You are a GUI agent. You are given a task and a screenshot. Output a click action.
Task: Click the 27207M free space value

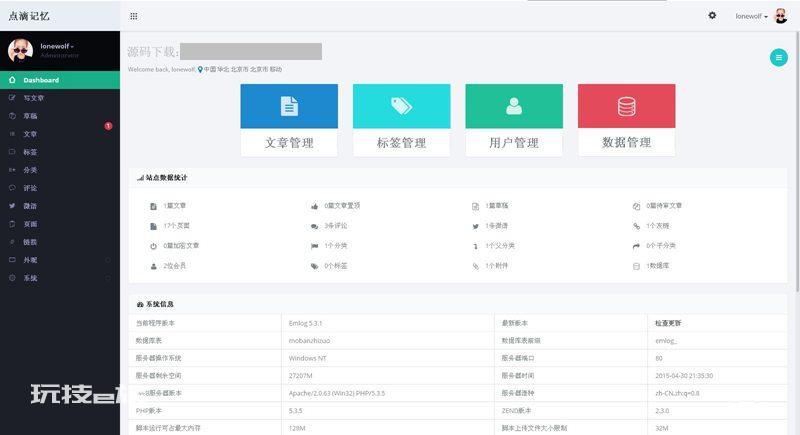pos(300,376)
